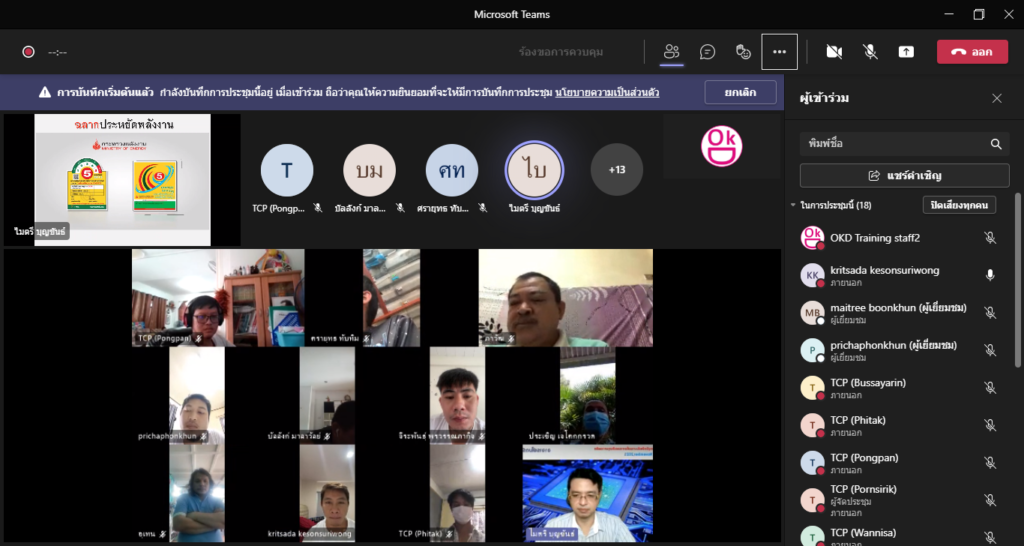The image size is (1024, 546).
Task: Click muted mic icon for TCP (Phitak) row
Action: point(990,425)
